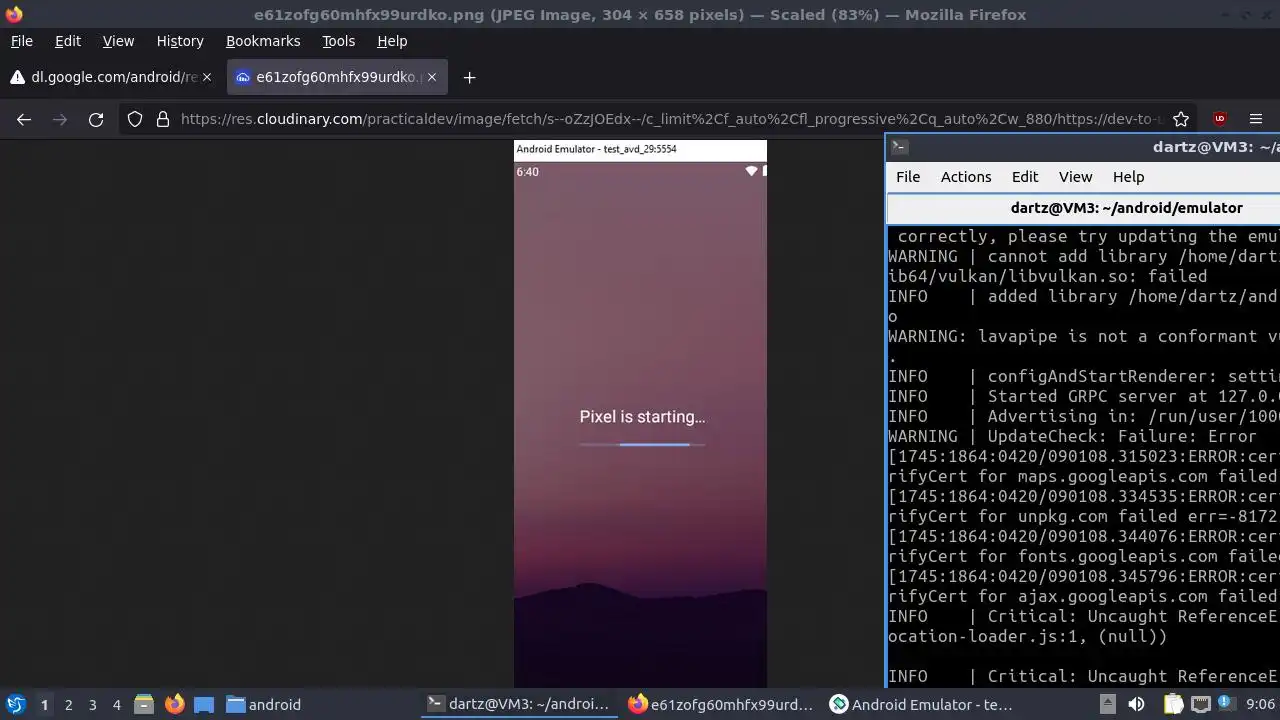Launch Firefox from the panel launcher
1280x720 pixels.
pyautogui.click(x=174, y=704)
